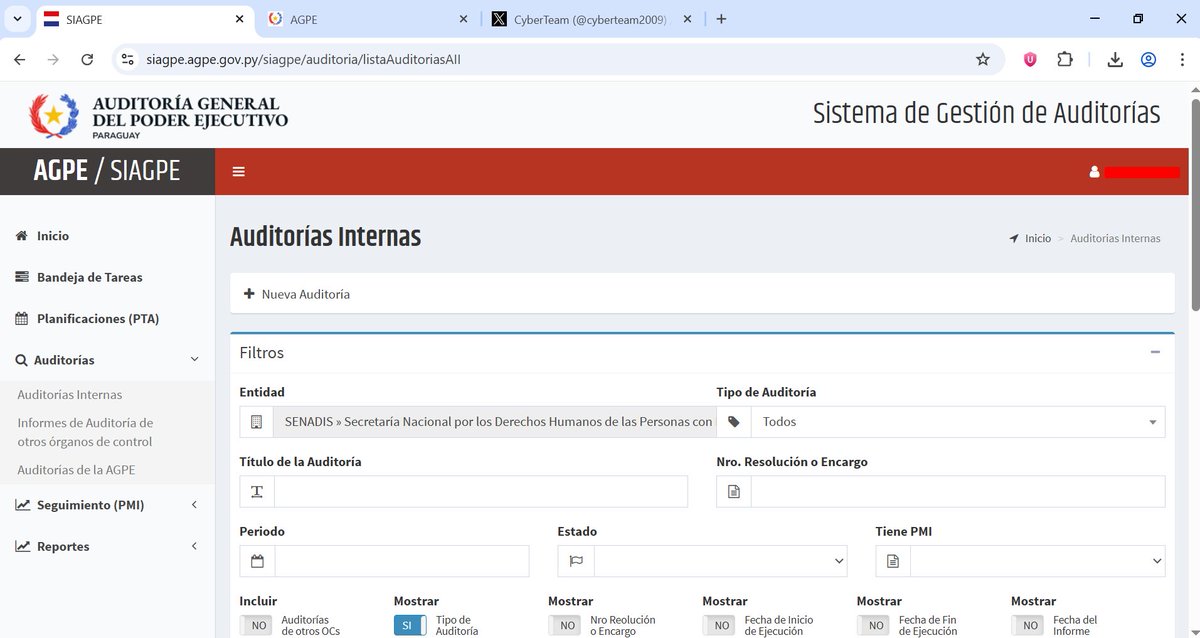Disable the Tipo de Auditoría SI toggle
Screen dimensions: 1200x638
[409, 624]
